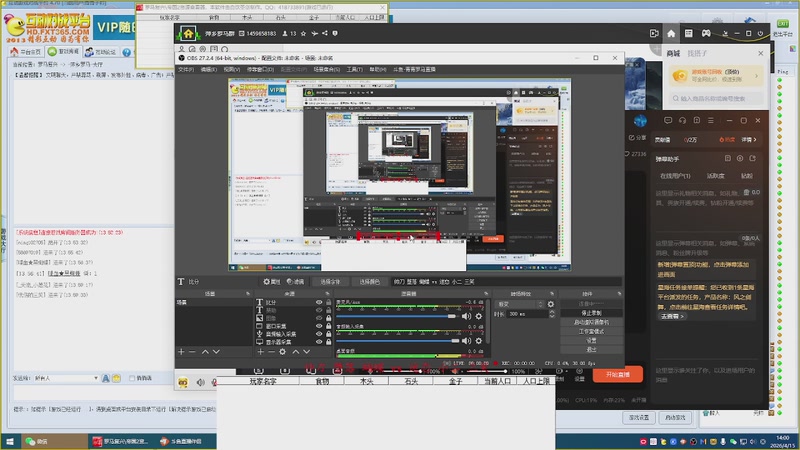Move the scene up with the arrow icon
The height and width of the screenshot is (450, 800).
click(205, 352)
